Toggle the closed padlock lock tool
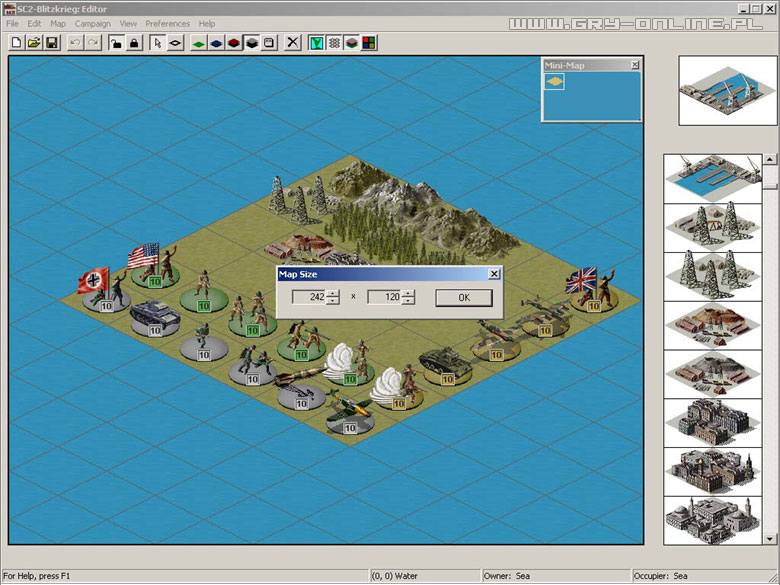Viewport: 780px width, 585px height. point(134,43)
